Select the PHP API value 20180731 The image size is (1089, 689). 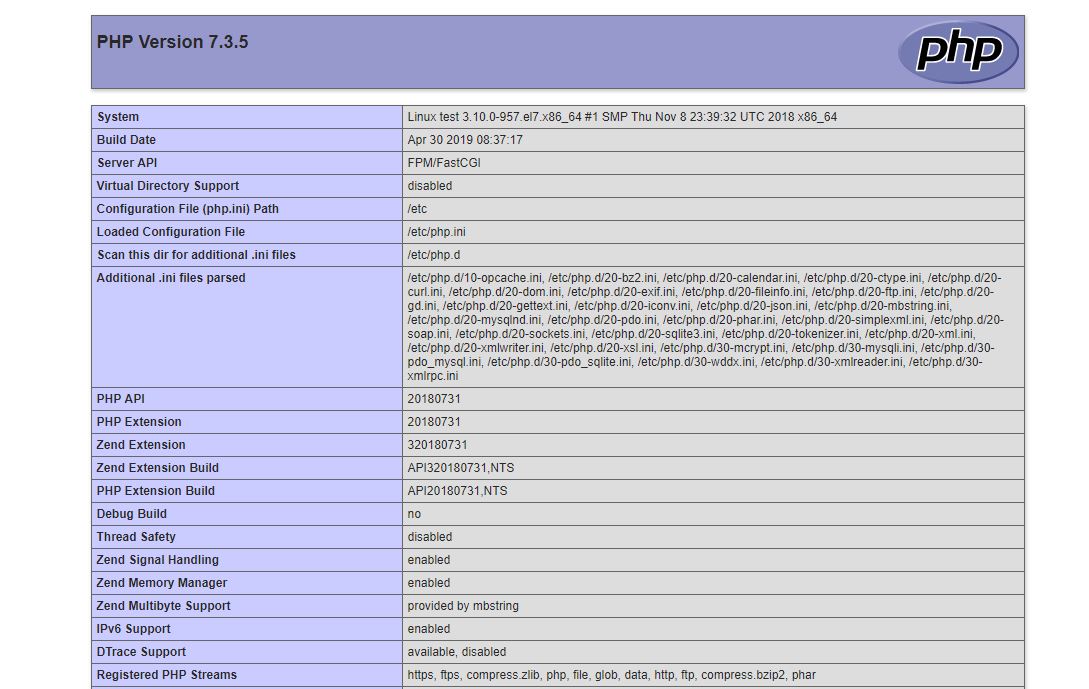click(430, 398)
